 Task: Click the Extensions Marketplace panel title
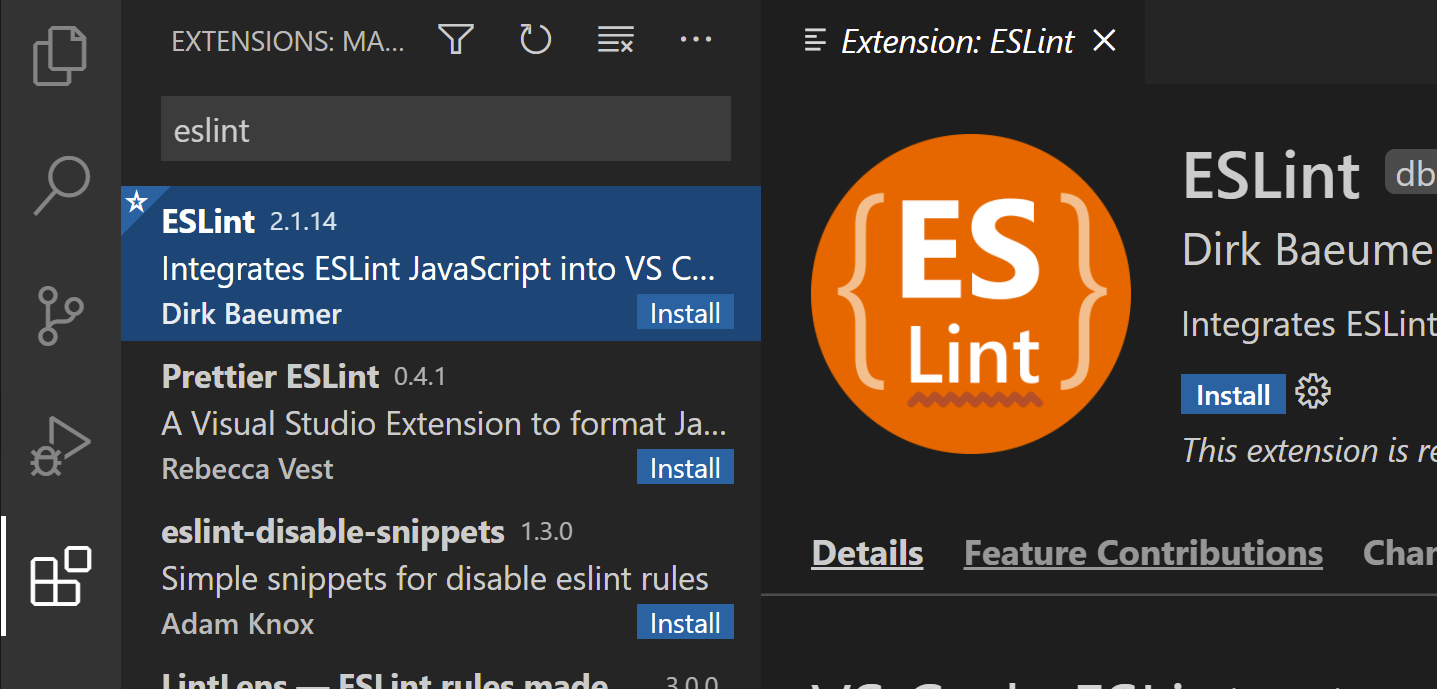[x=288, y=41]
